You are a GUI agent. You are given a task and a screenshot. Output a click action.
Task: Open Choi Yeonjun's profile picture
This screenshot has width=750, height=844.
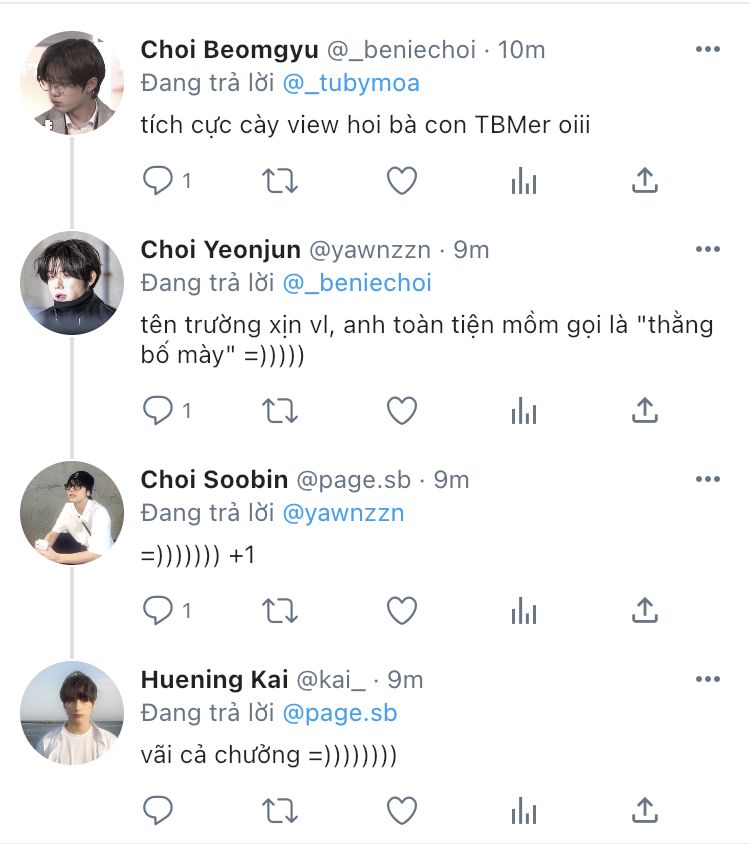pyautogui.click(x=72, y=283)
